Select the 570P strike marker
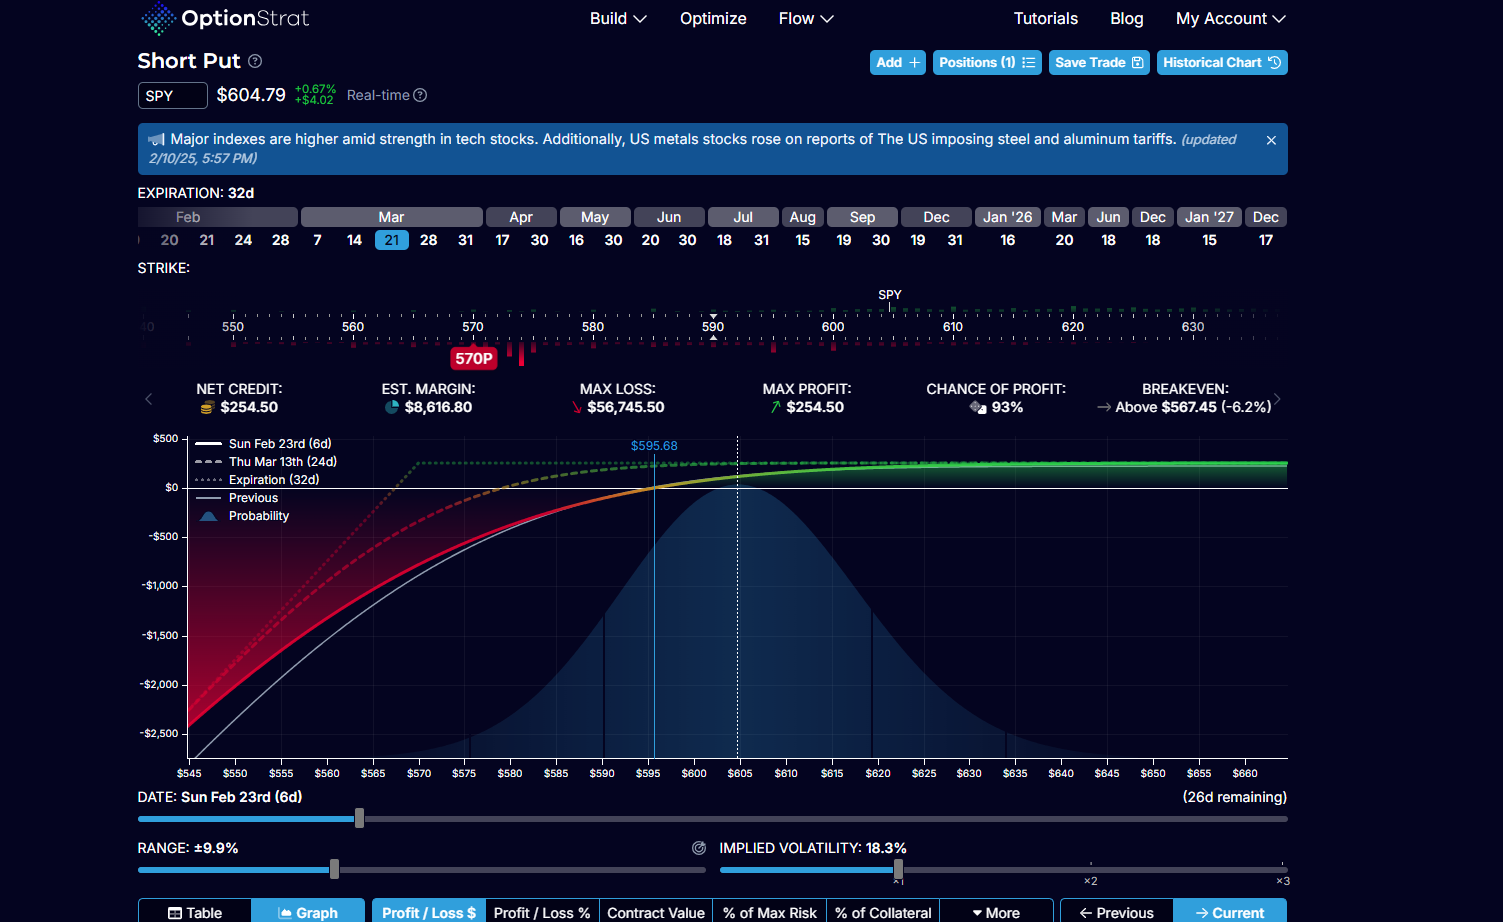Screen dimensions: 1503x922 (473, 358)
